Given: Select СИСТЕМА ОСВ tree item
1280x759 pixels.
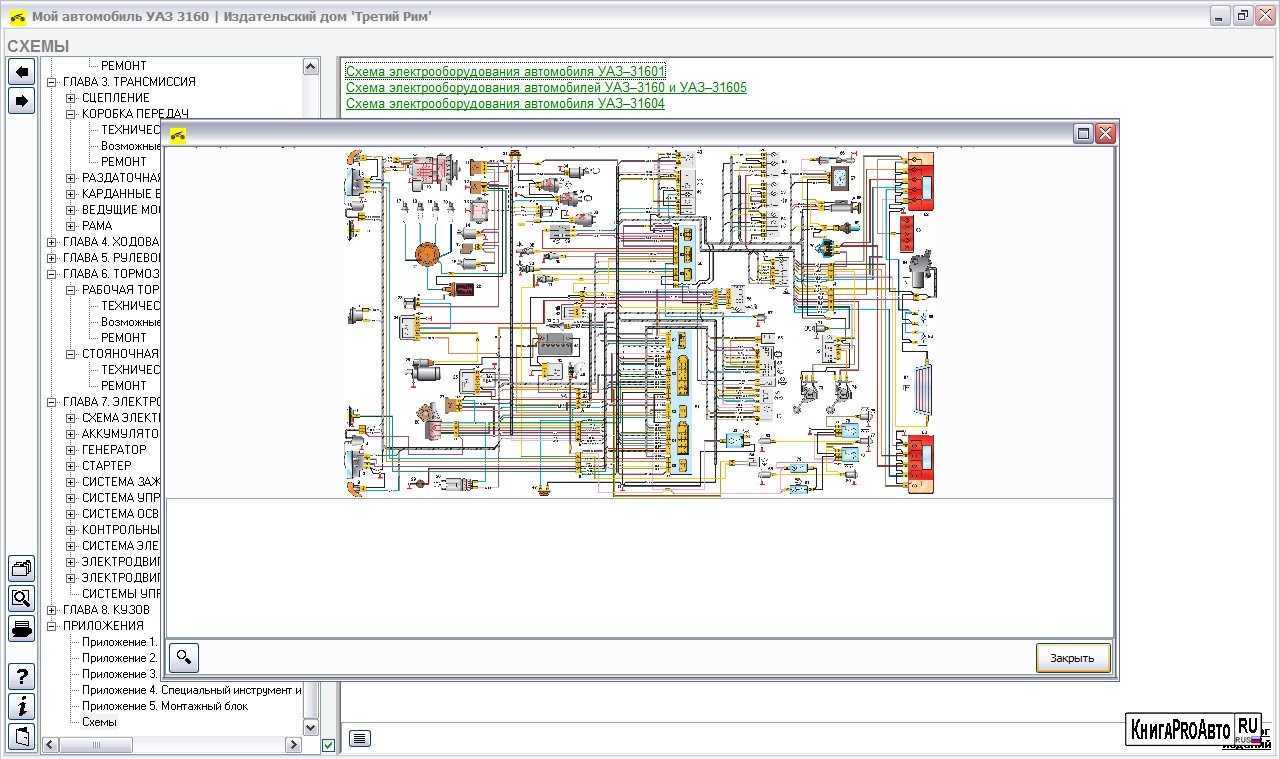Looking at the screenshot, I should [121, 514].
